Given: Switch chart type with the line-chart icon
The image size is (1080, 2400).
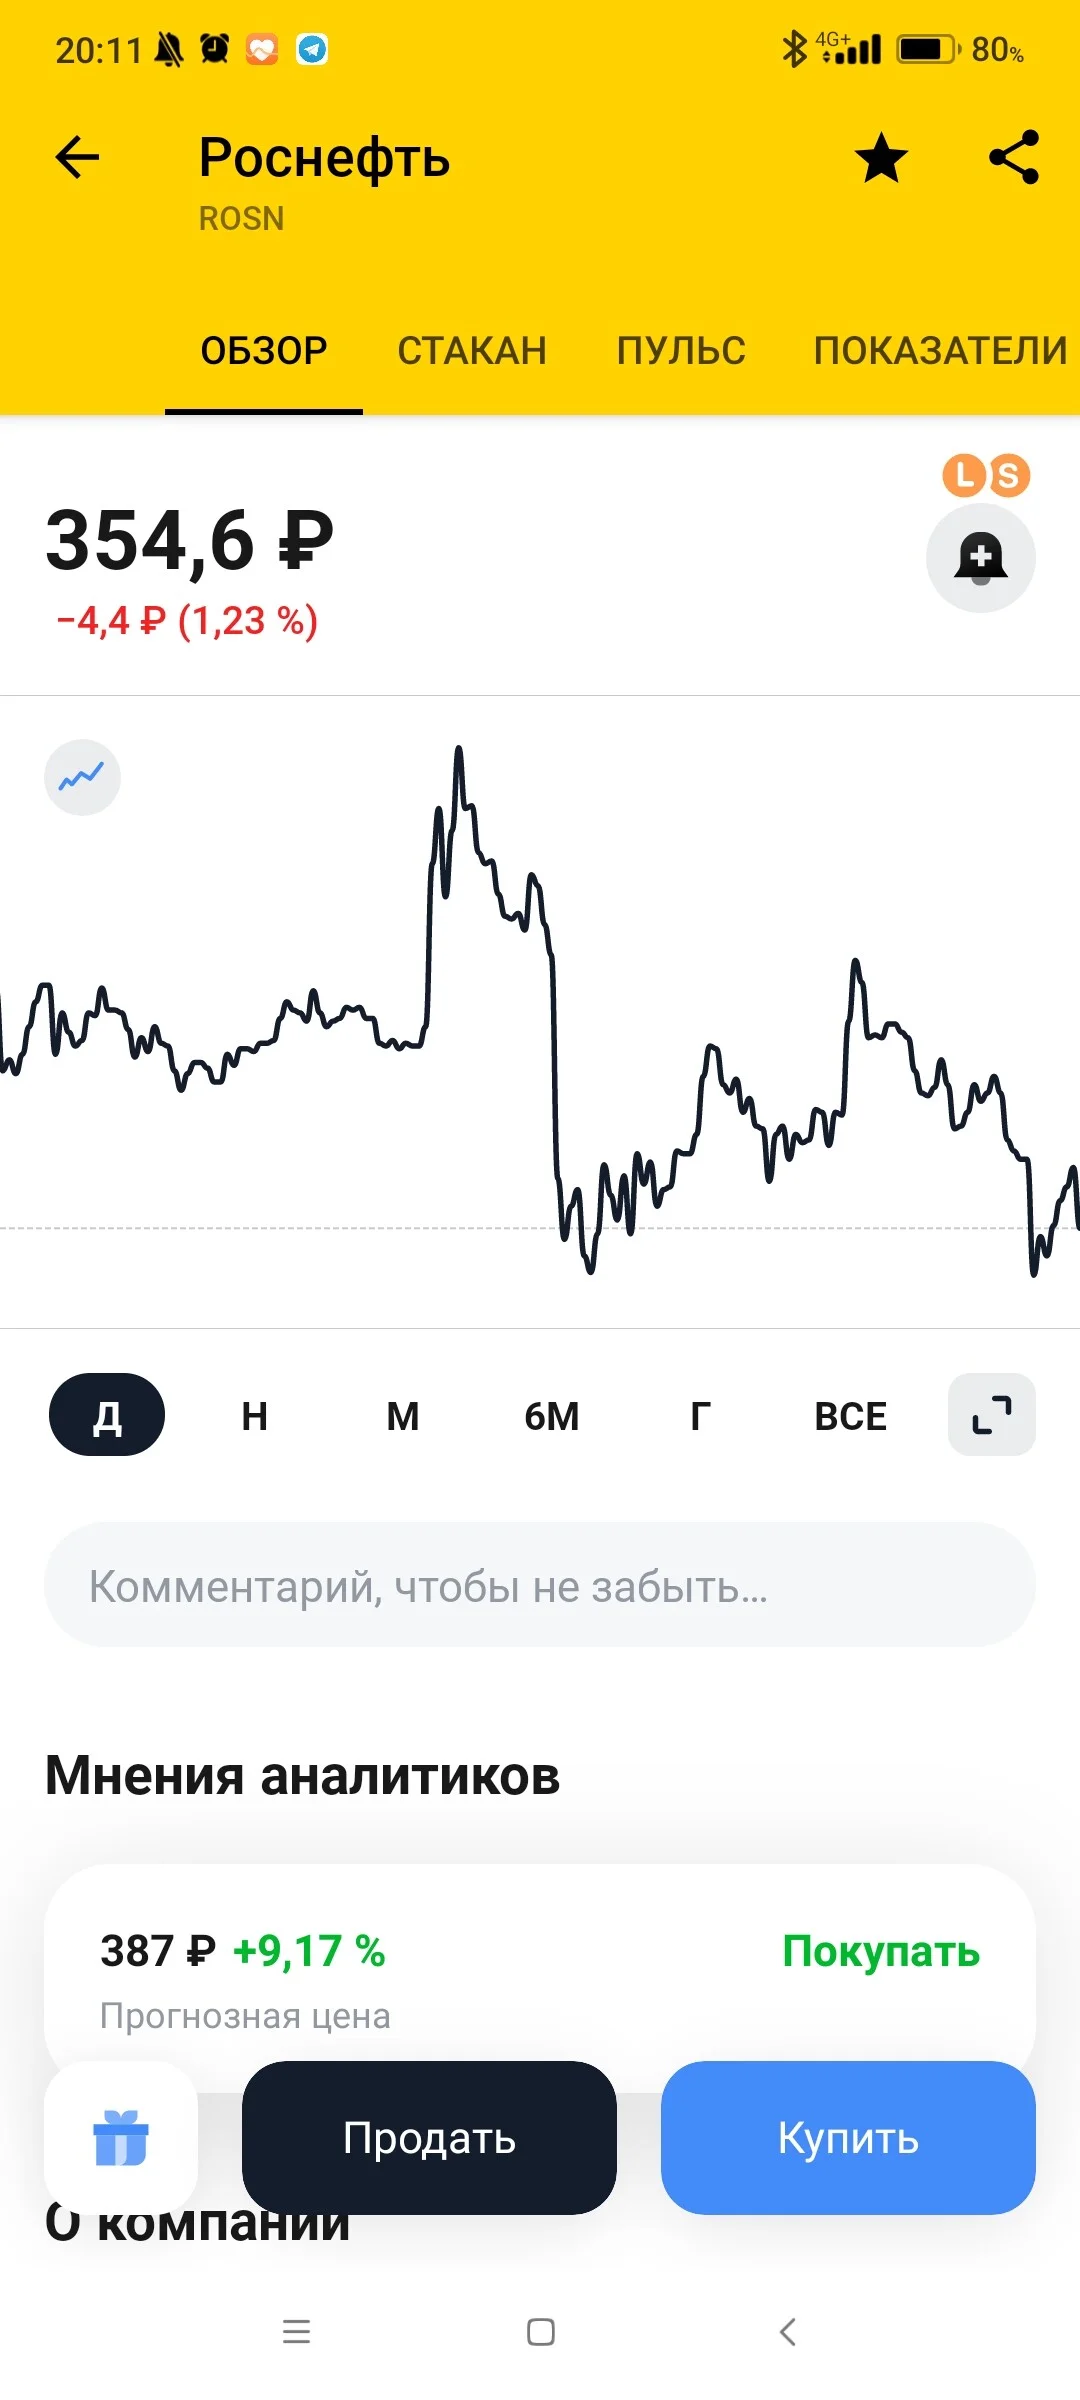Looking at the screenshot, I should [x=82, y=777].
